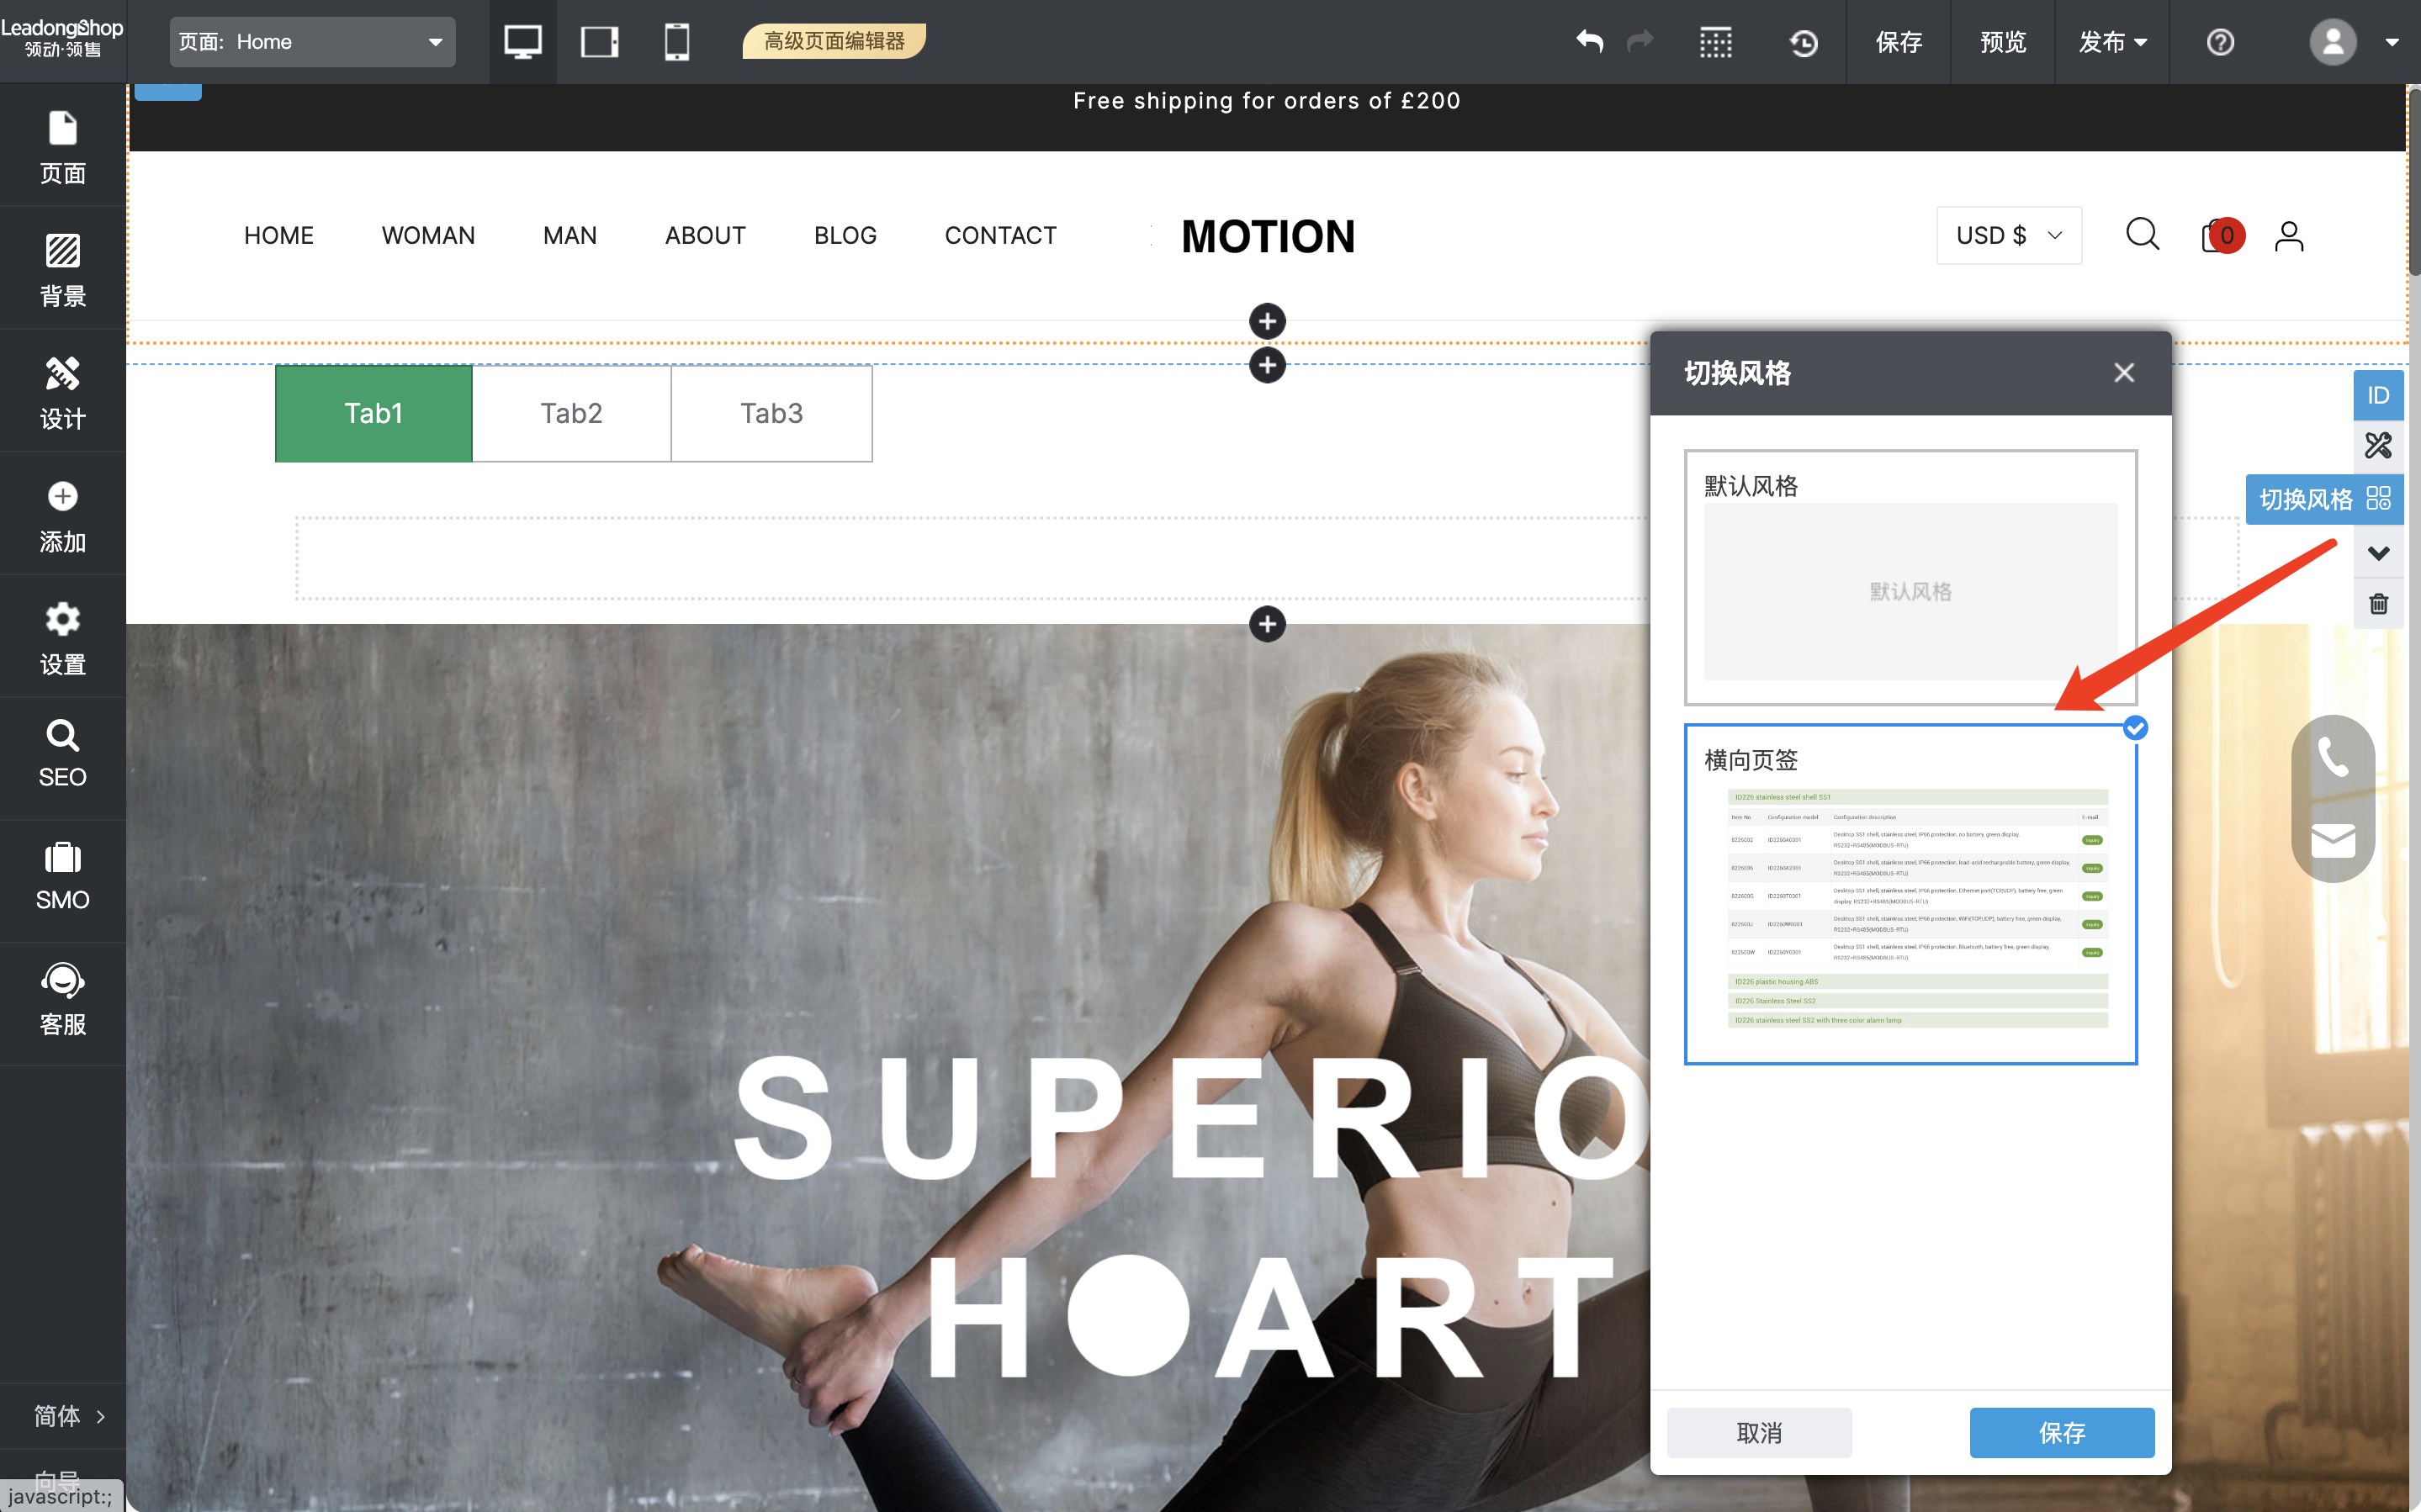The height and width of the screenshot is (1512, 2421).
Task: Open version history clock icon
Action: (x=1803, y=42)
